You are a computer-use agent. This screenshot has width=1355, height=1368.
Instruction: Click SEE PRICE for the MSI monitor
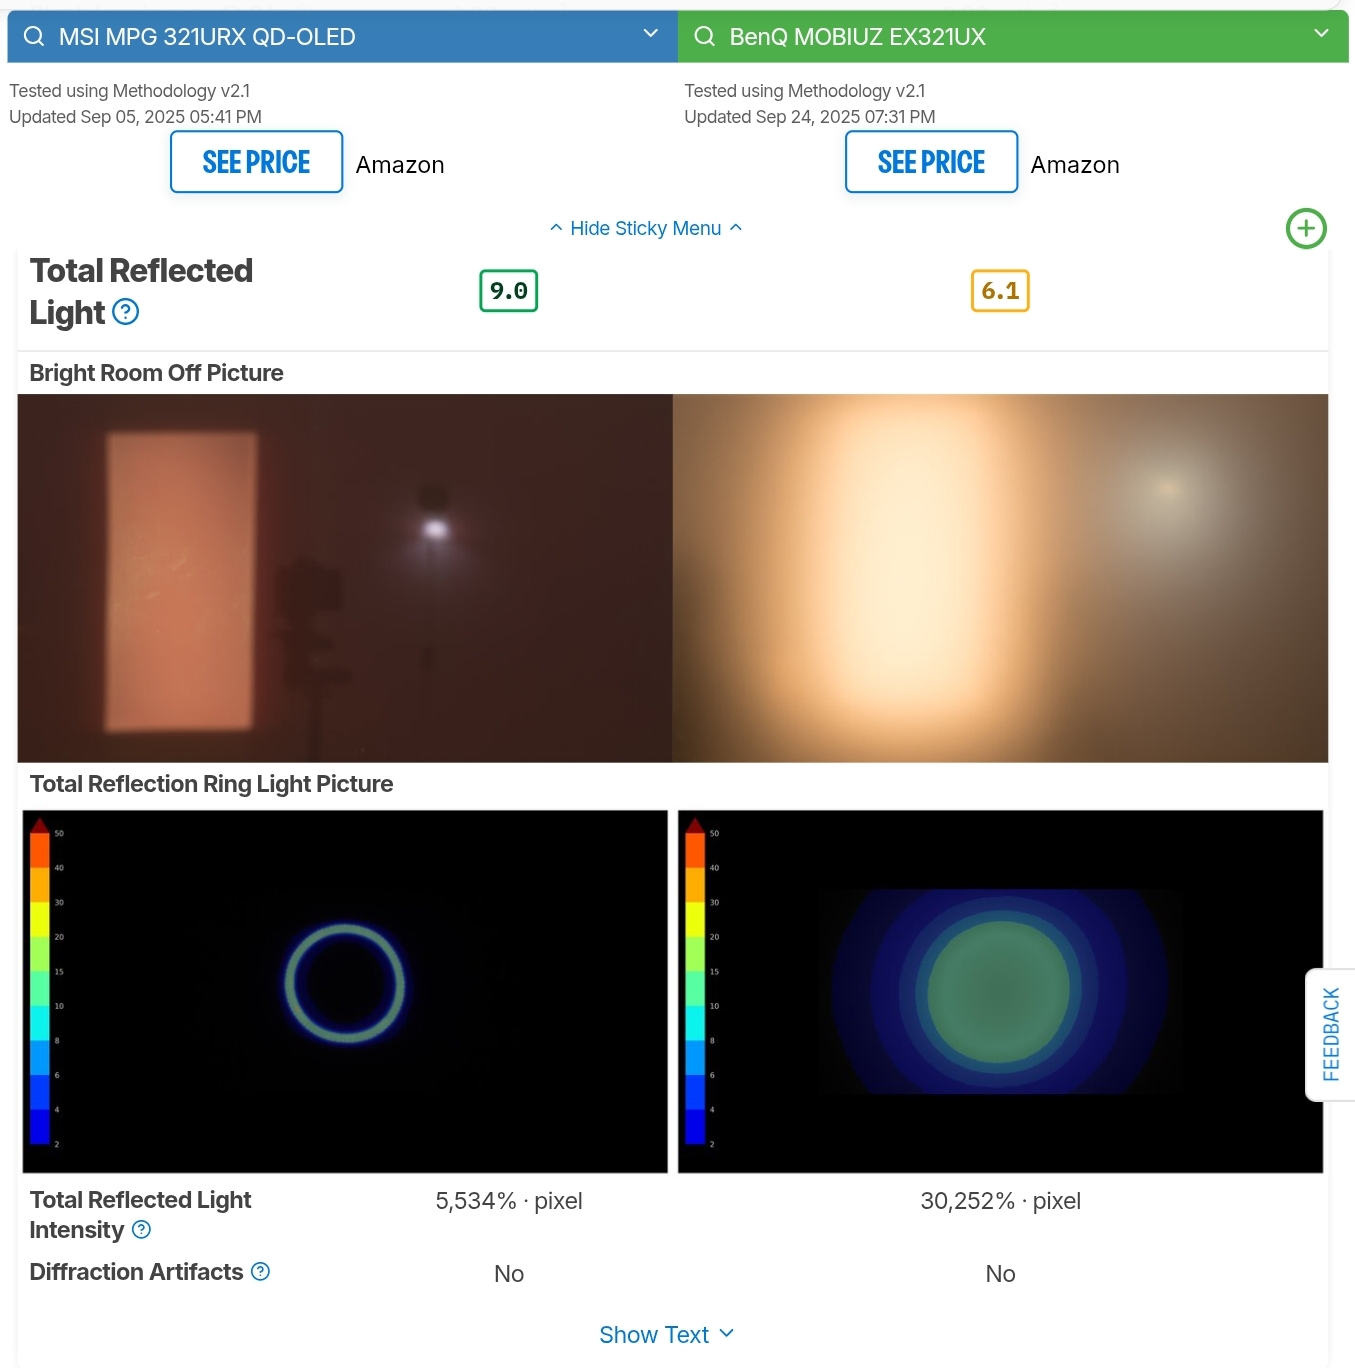coord(257,162)
